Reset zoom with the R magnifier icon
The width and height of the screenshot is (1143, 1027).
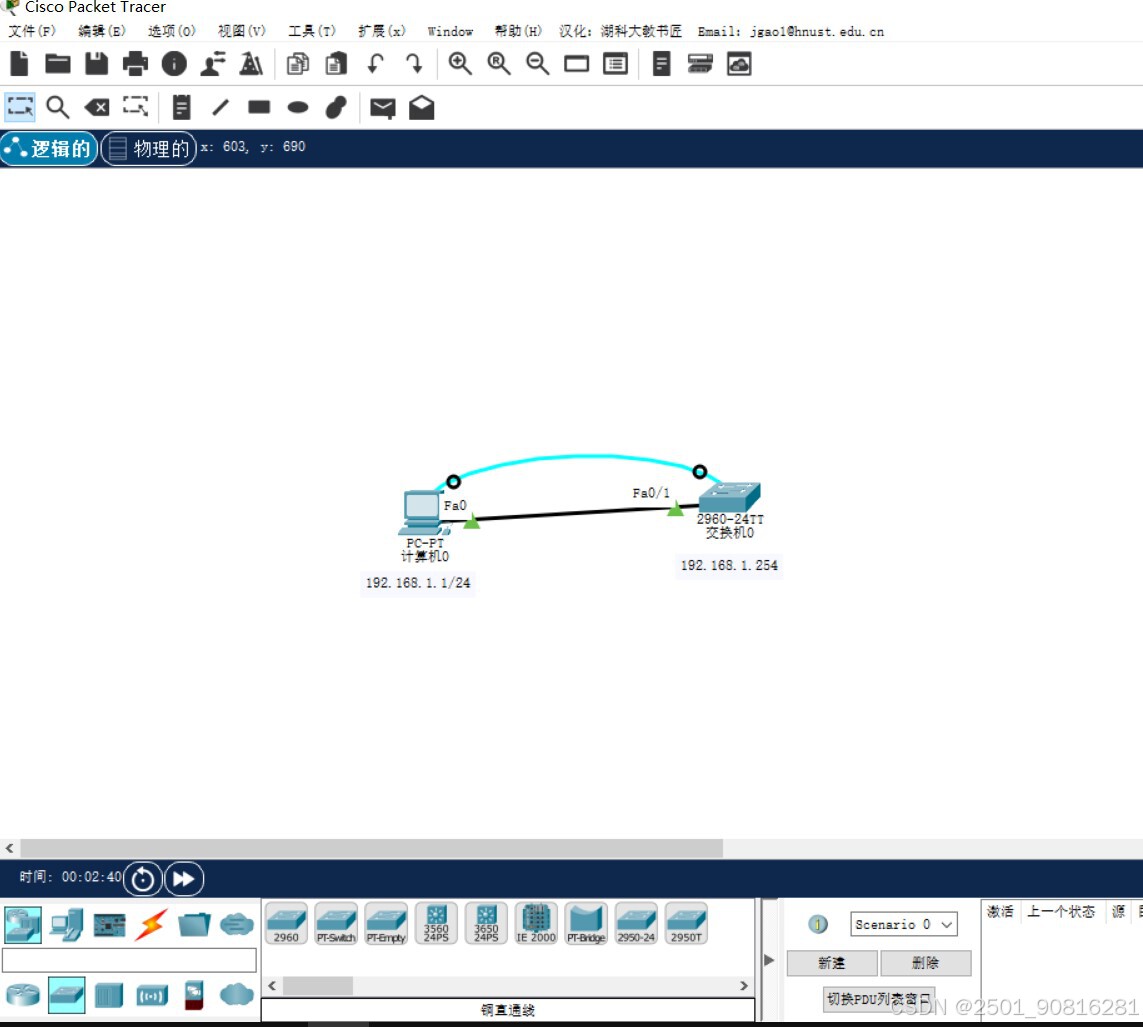[x=499, y=64]
